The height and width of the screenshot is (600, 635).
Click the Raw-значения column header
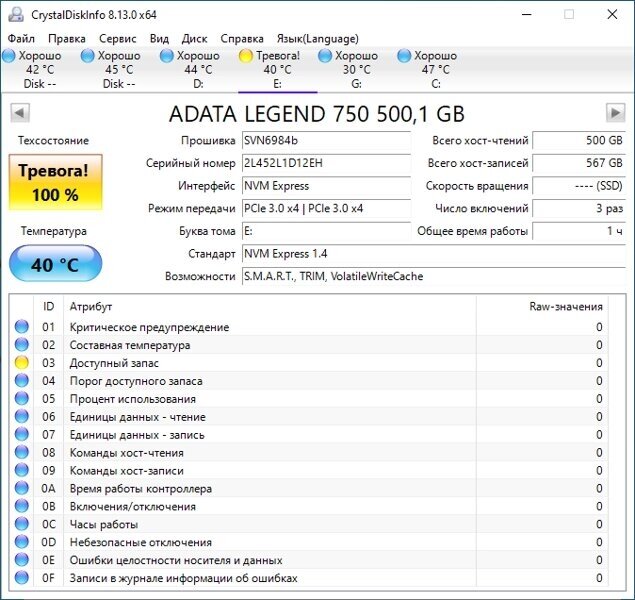point(542,306)
